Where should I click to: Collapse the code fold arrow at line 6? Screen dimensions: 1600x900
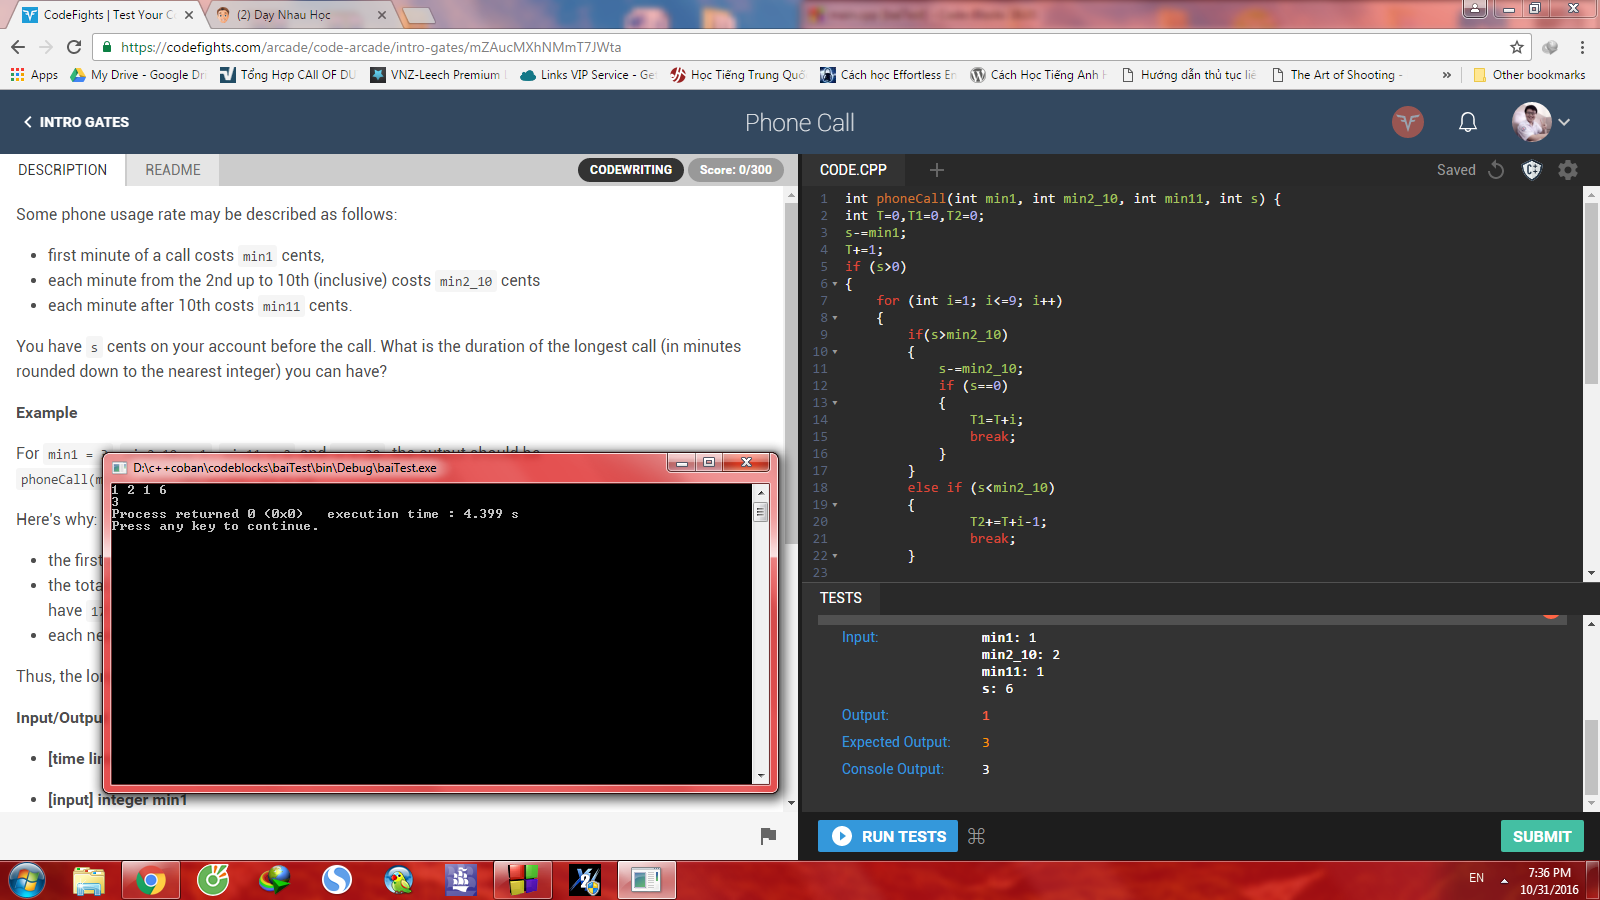click(x=835, y=284)
